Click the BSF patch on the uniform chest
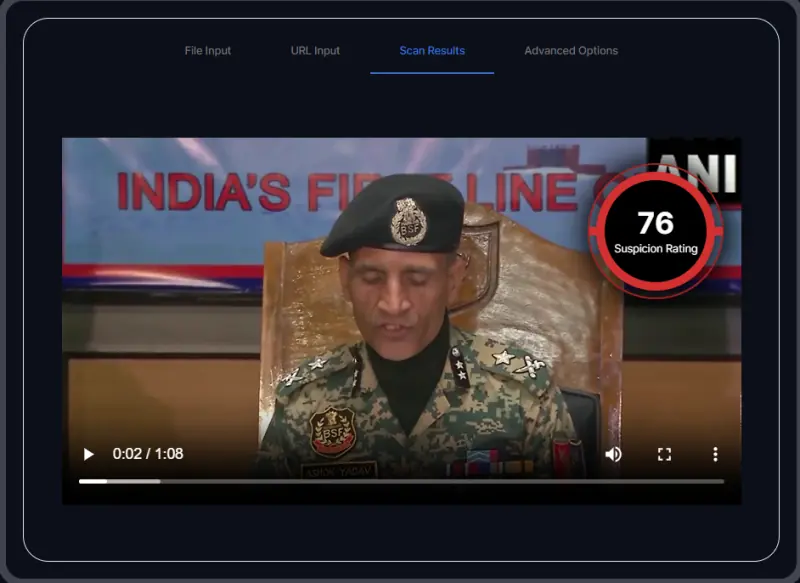The image size is (800, 583). 332,431
